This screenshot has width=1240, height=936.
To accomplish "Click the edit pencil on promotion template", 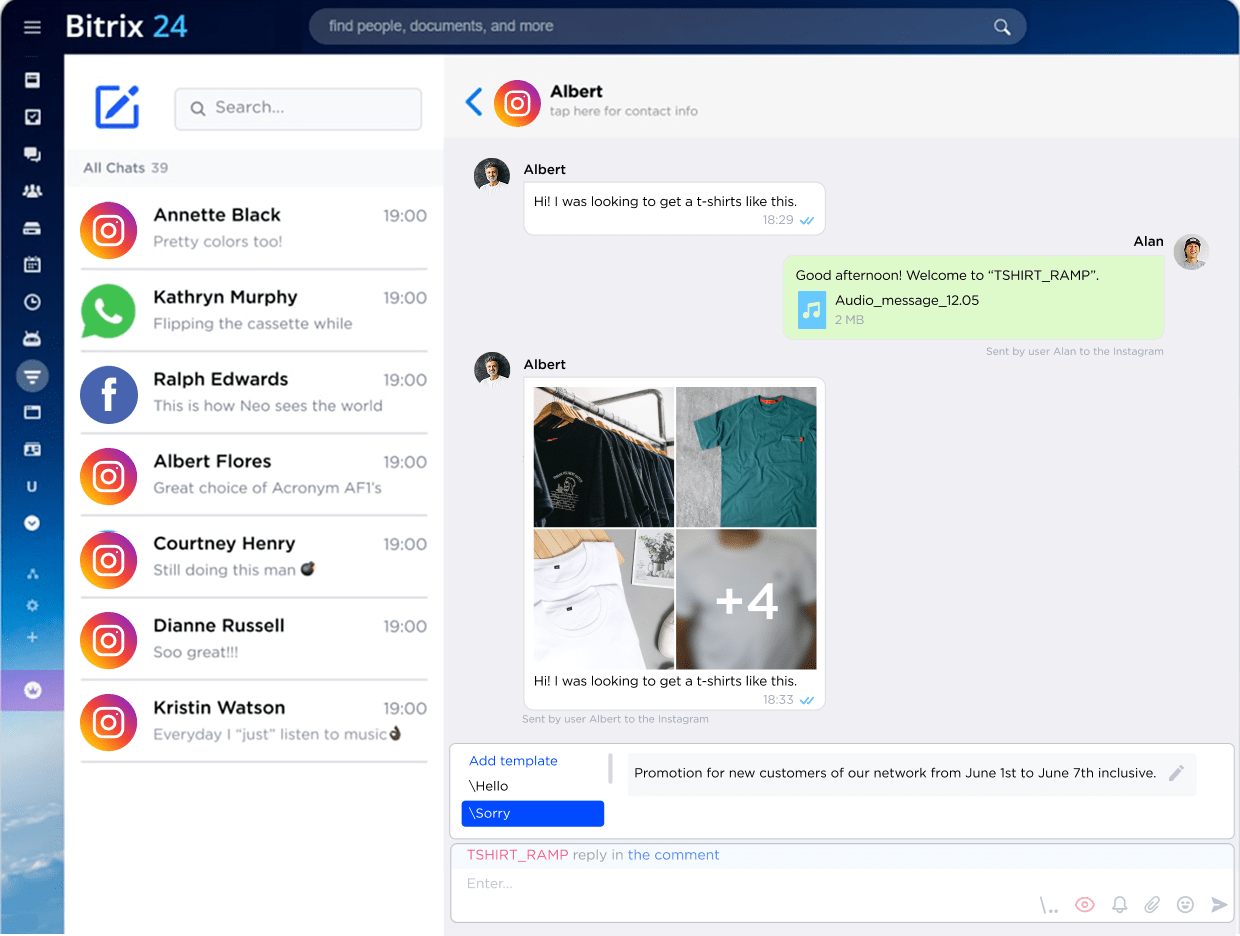I will [x=1177, y=773].
